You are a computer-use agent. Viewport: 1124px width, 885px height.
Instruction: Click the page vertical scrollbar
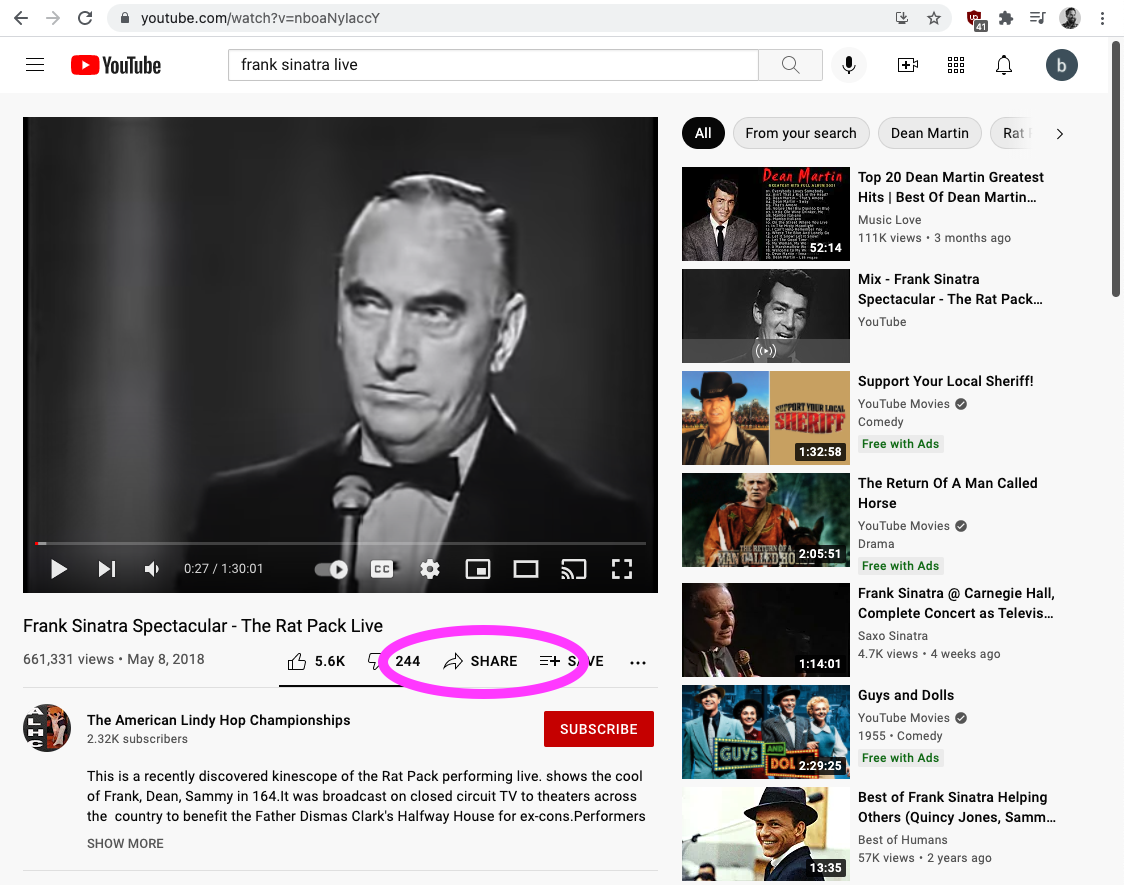tap(1115, 169)
